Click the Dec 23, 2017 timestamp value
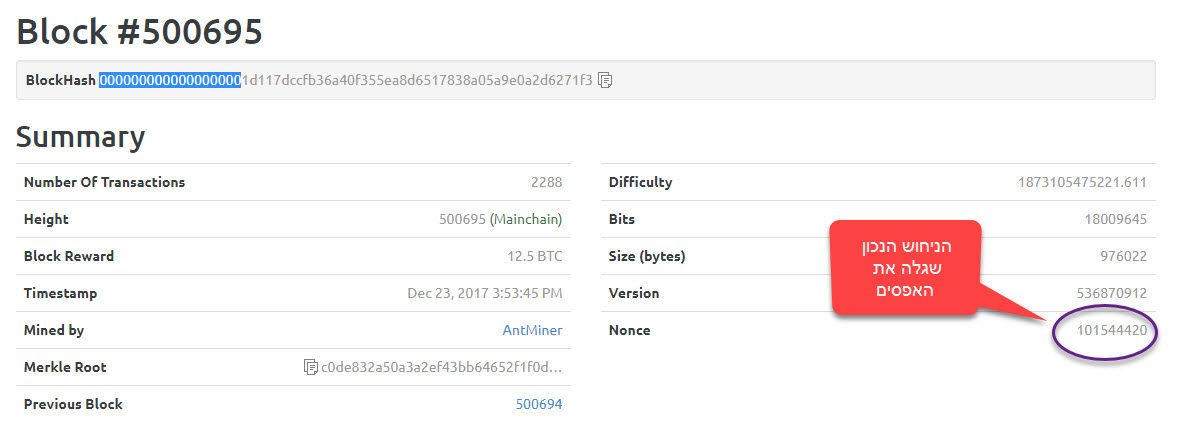This screenshot has height=431, width=1184. [x=484, y=293]
